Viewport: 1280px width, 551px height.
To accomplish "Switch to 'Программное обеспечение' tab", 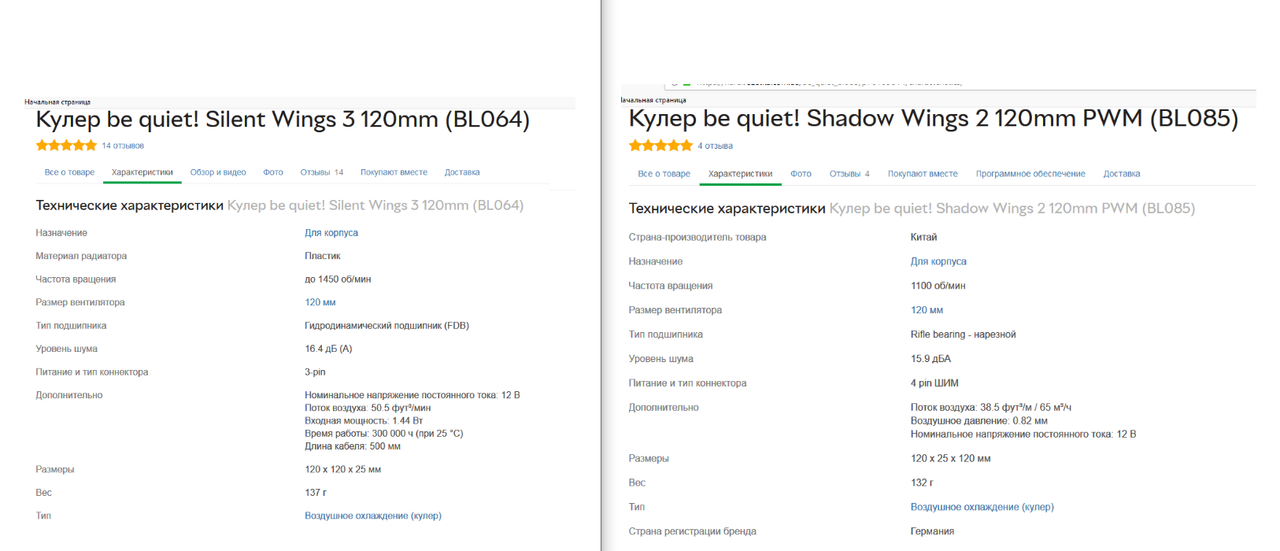I will click(x=1030, y=173).
